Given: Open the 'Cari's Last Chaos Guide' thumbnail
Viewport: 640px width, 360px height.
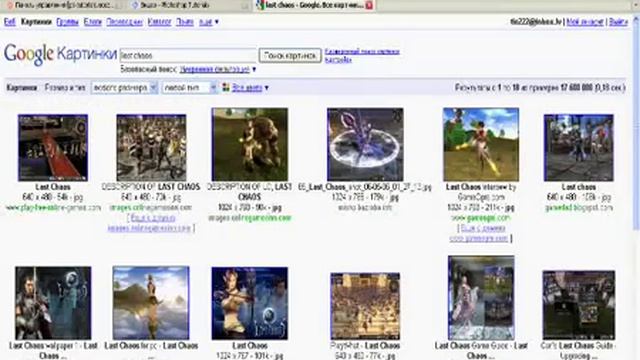Looking at the screenshot, I should point(578,305).
